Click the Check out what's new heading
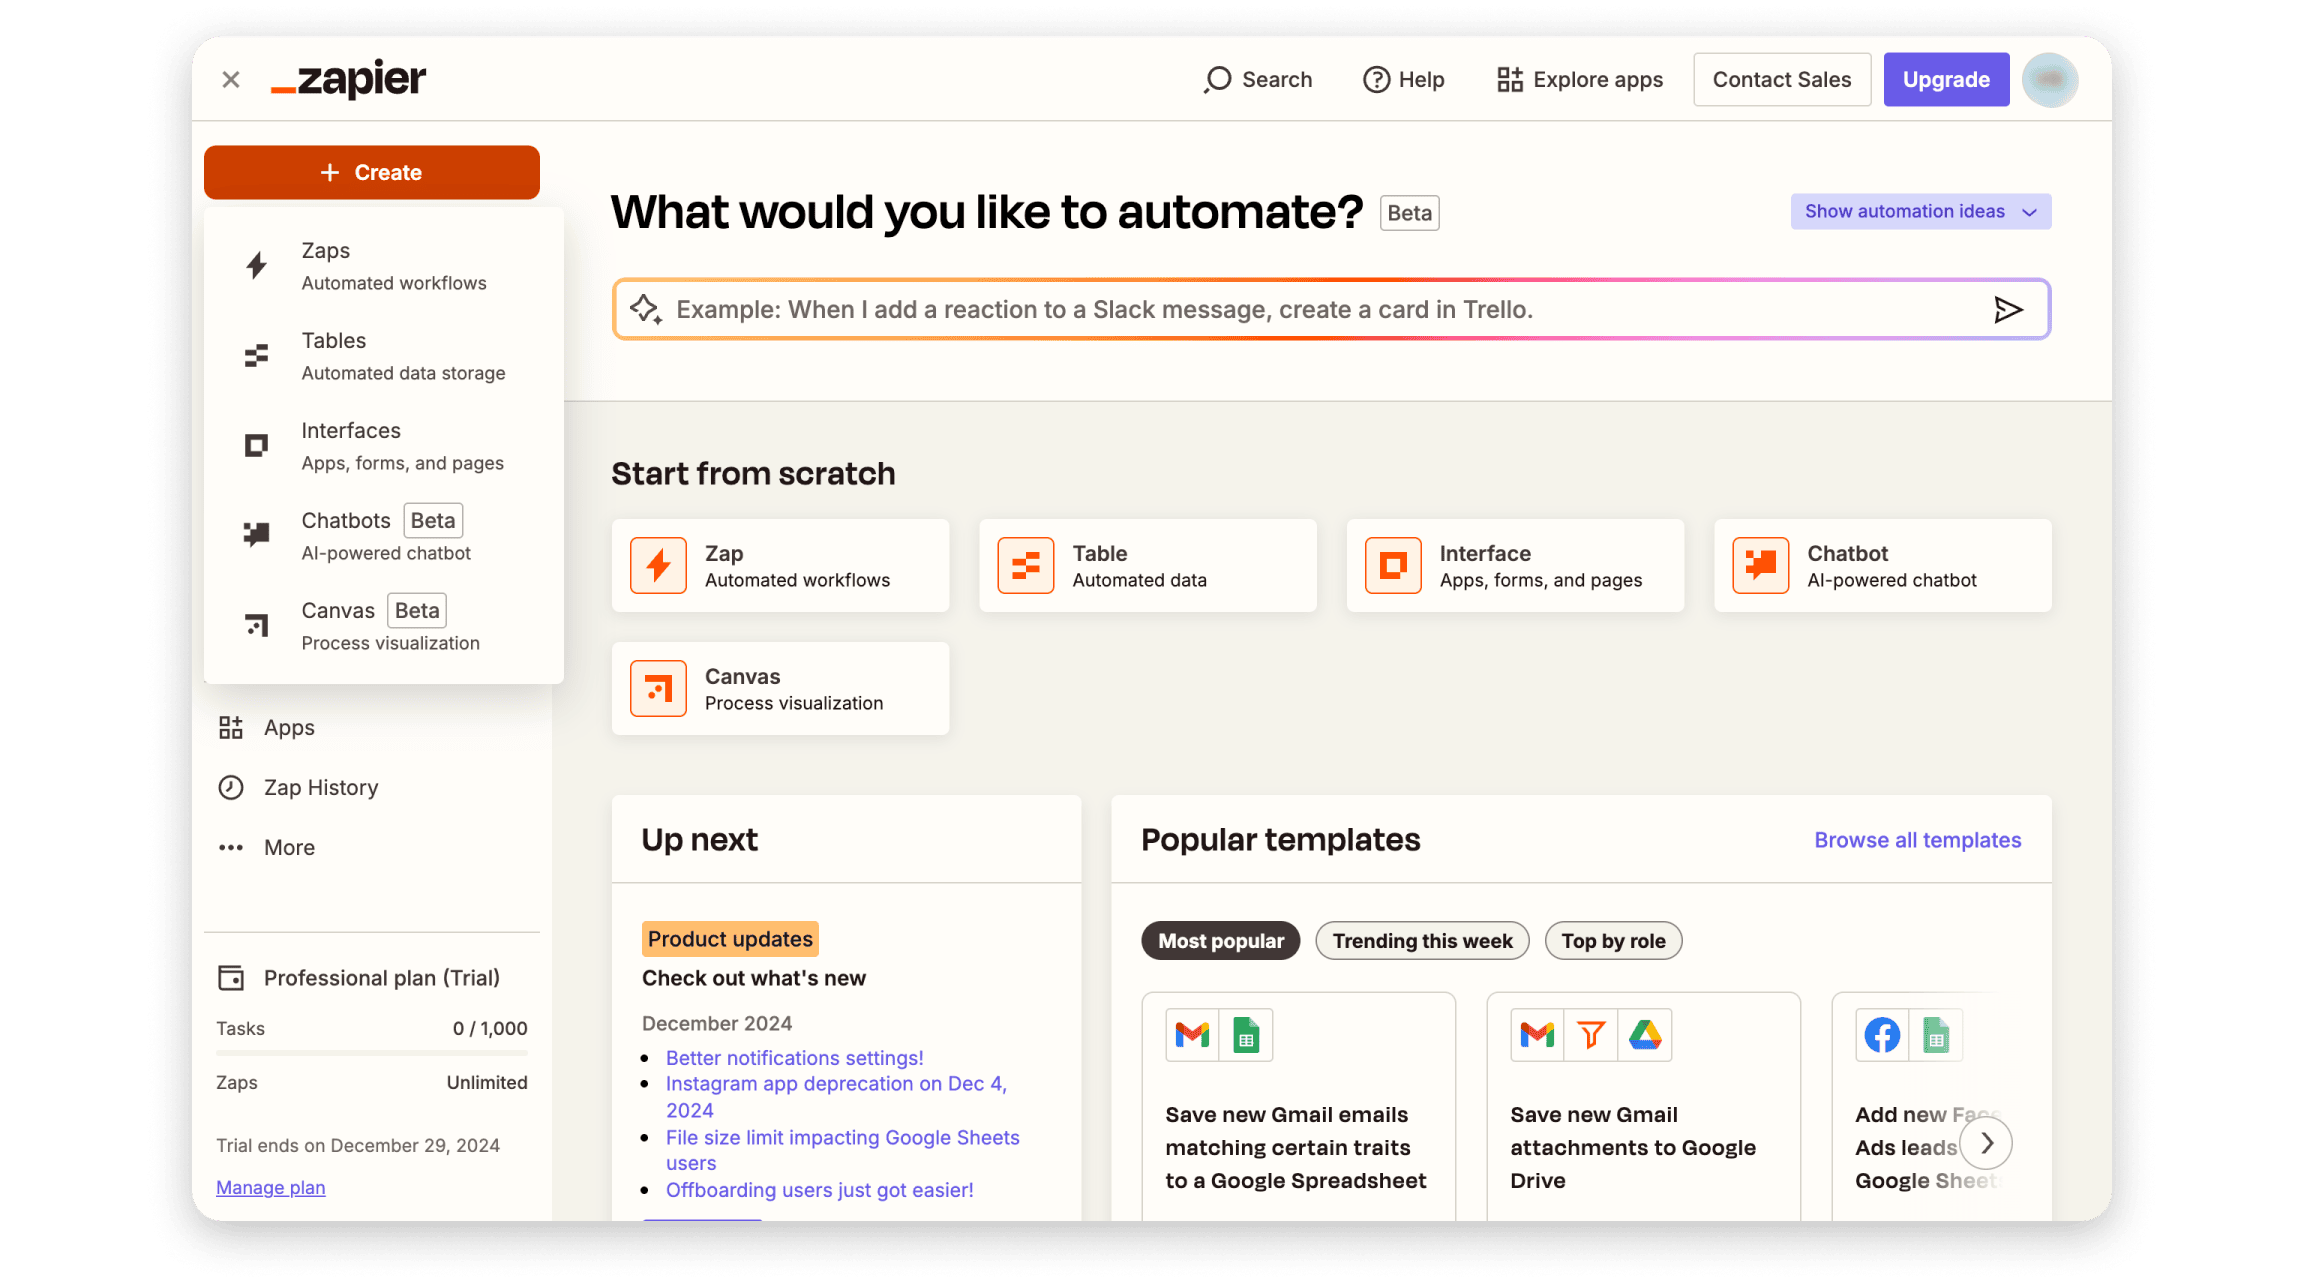This screenshot has height=1281, width=2304. [x=754, y=978]
